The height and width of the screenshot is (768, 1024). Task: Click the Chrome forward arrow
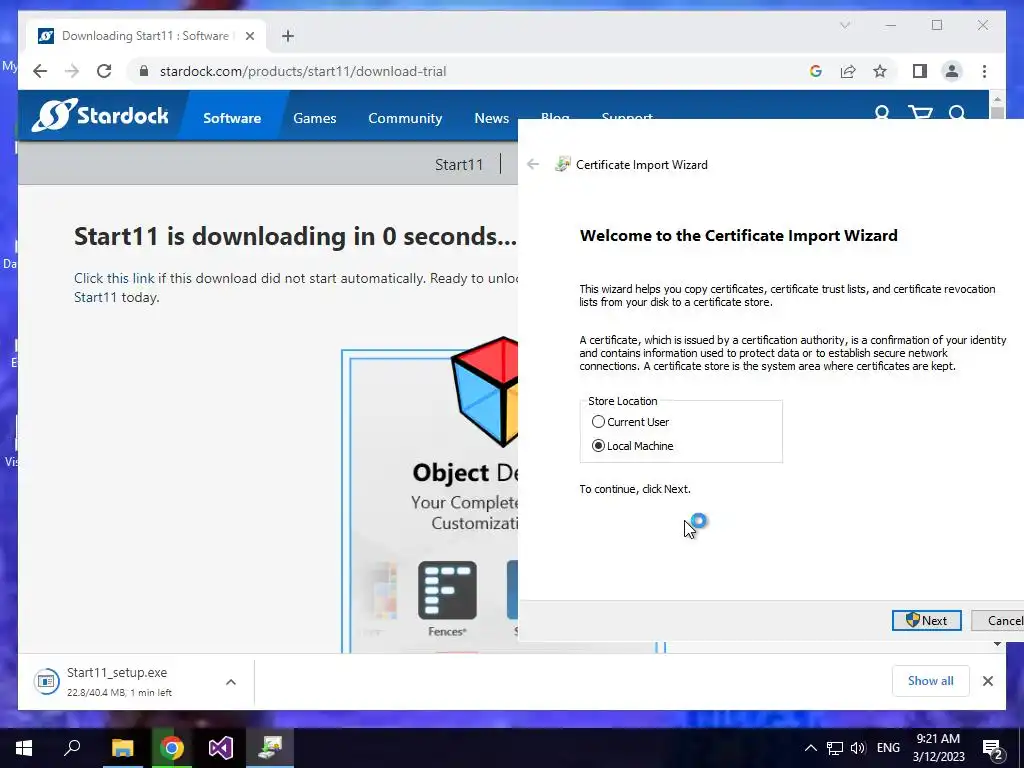pos(72,71)
